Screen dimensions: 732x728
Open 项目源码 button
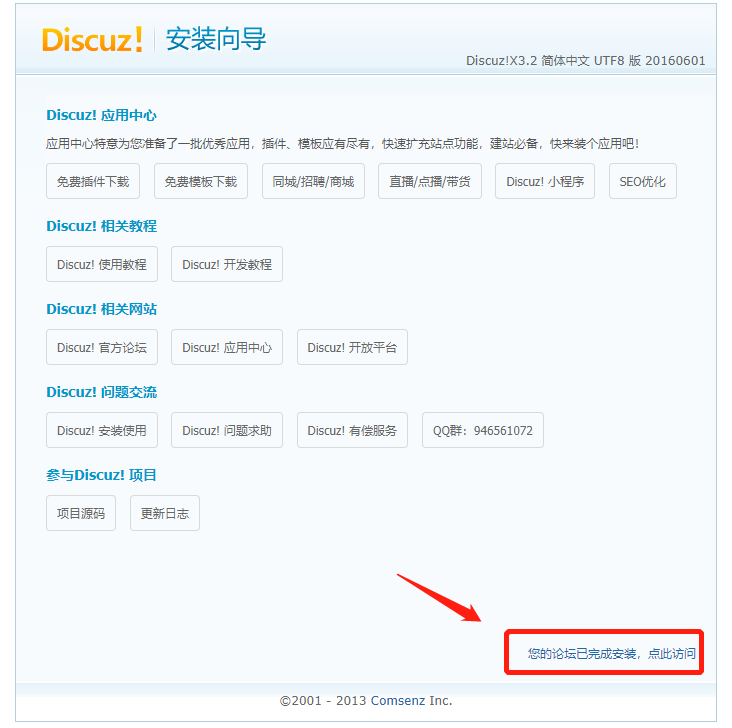click(81, 513)
